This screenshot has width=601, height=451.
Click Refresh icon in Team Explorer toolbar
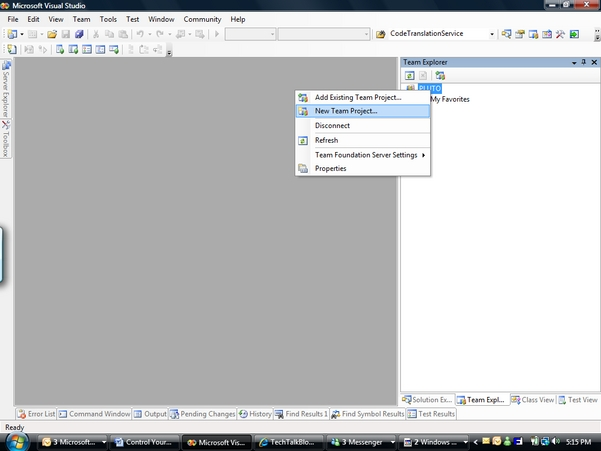pyautogui.click(x=410, y=75)
